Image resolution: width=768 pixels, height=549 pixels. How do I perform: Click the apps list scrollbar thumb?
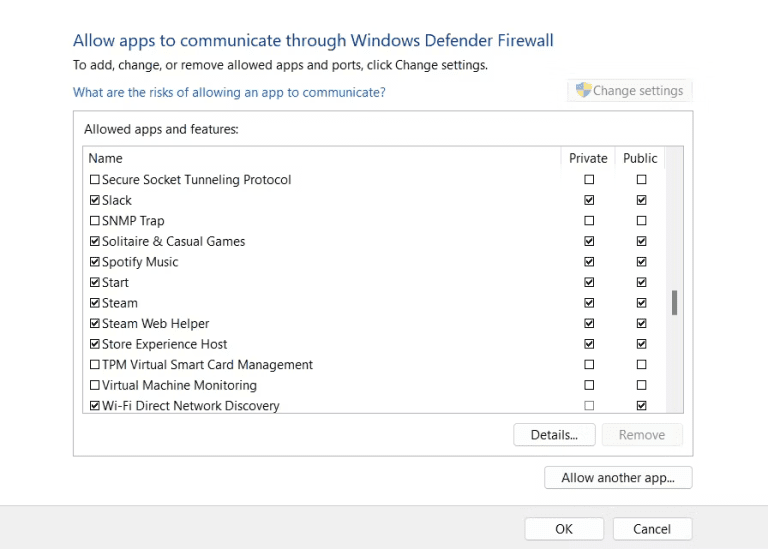tap(674, 303)
